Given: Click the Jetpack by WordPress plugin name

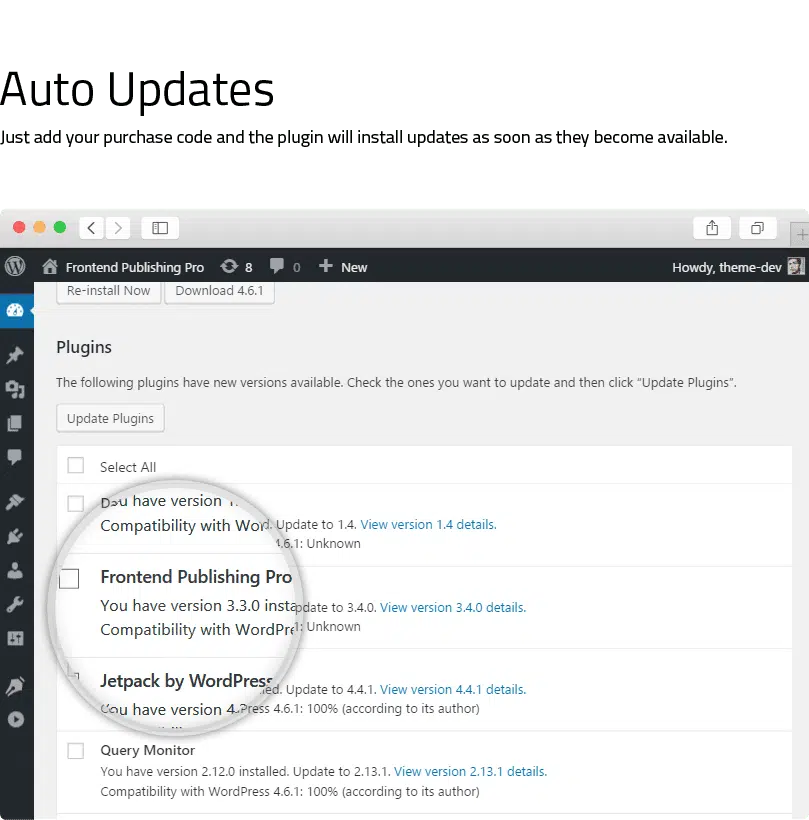Looking at the screenshot, I should pos(187,681).
